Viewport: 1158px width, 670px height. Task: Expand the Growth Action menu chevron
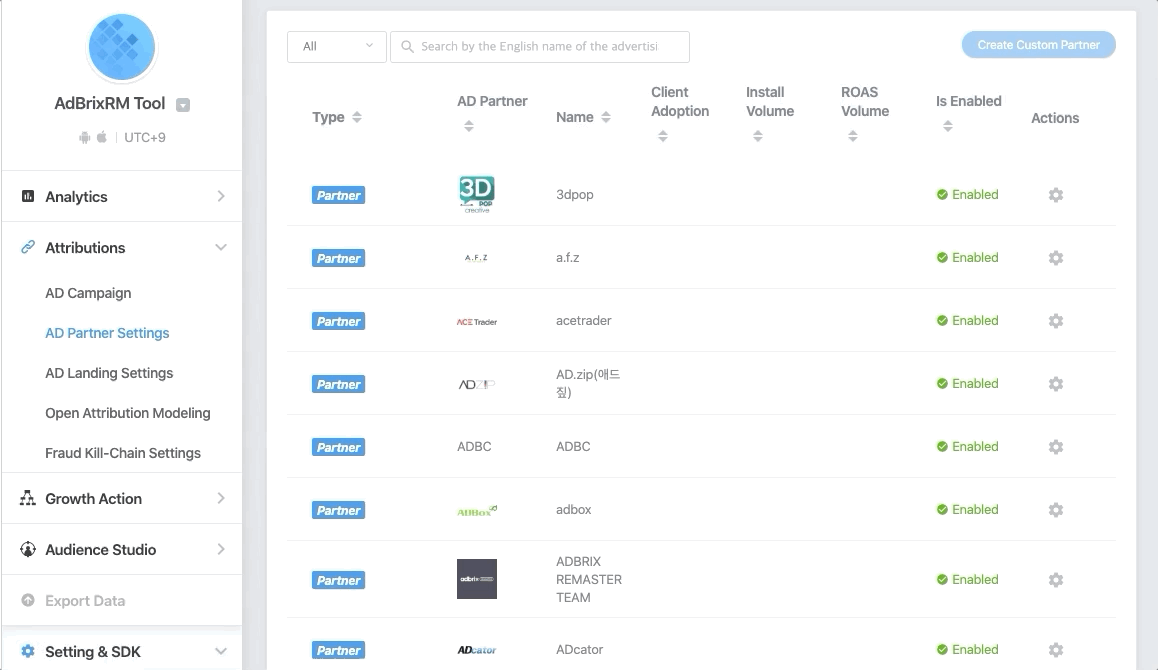click(221, 498)
